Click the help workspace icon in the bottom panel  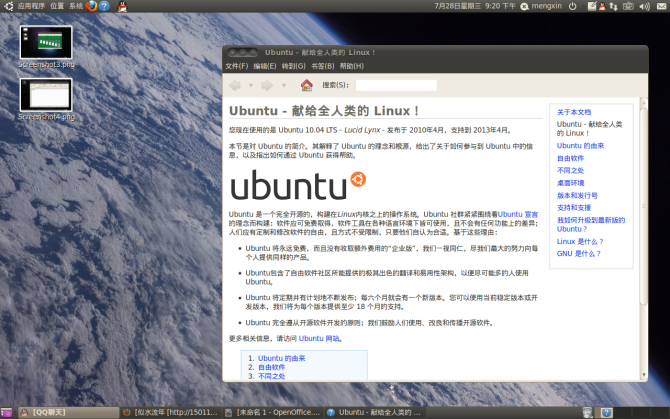tap(606, 413)
